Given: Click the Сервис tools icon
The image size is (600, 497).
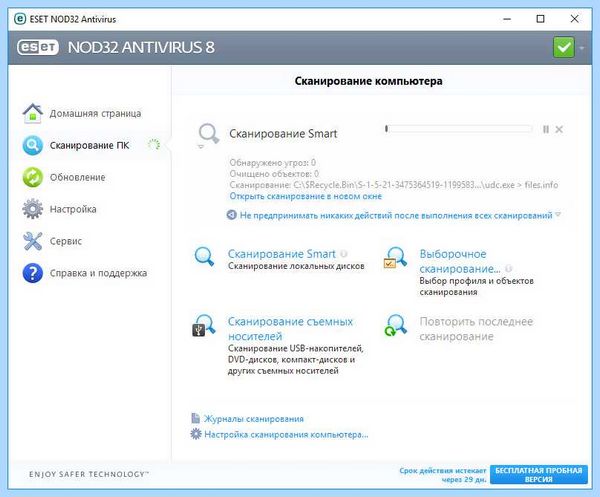Looking at the screenshot, I should click(x=33, y=241).
